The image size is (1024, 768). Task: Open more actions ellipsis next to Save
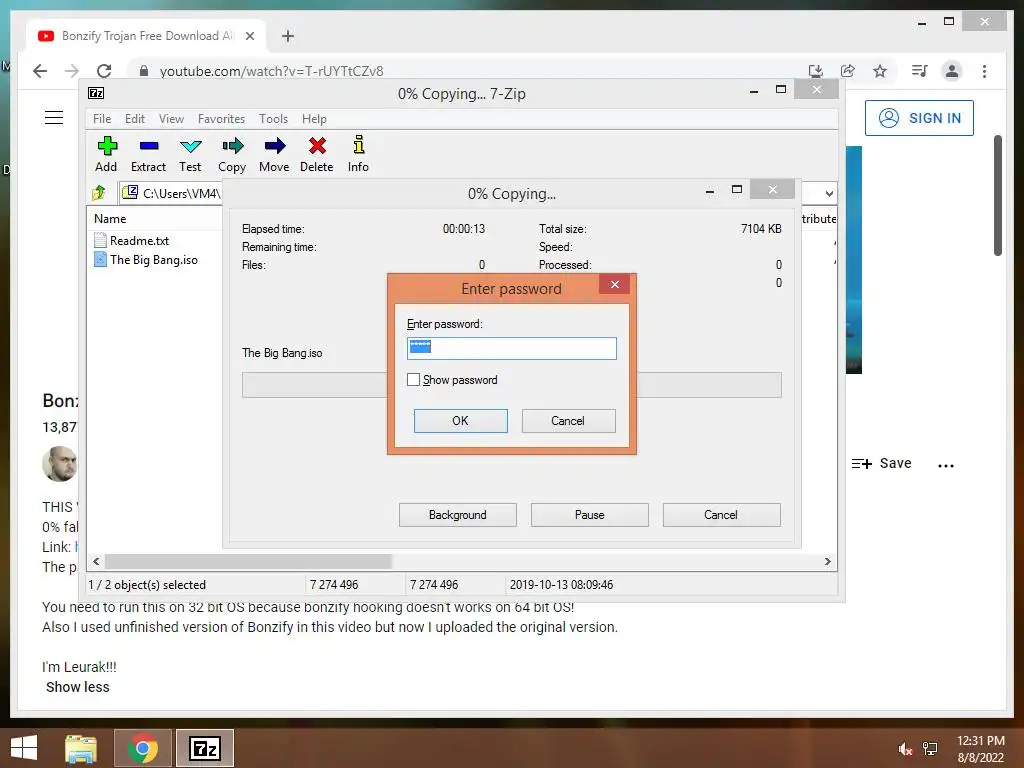tap(946, 465)
